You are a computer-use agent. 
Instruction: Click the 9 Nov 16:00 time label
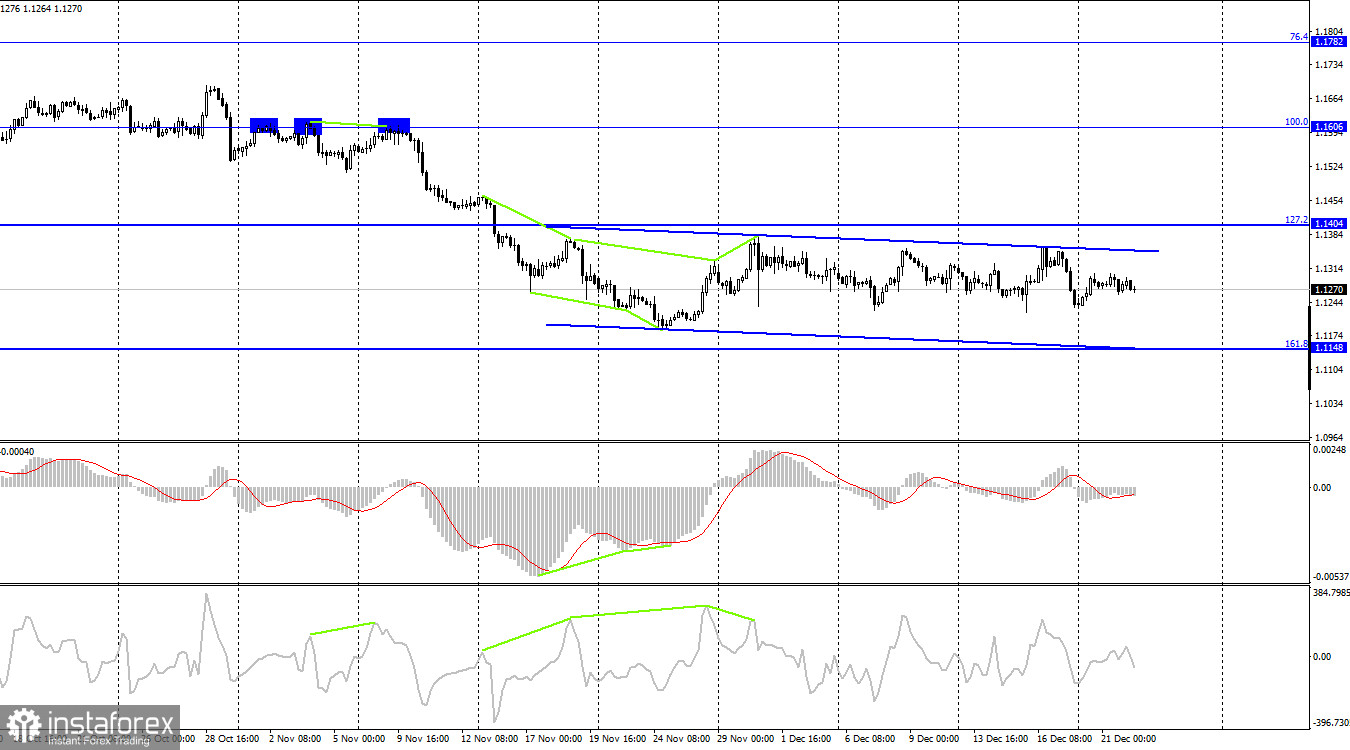pyautogui.click(x=424, y=739)
